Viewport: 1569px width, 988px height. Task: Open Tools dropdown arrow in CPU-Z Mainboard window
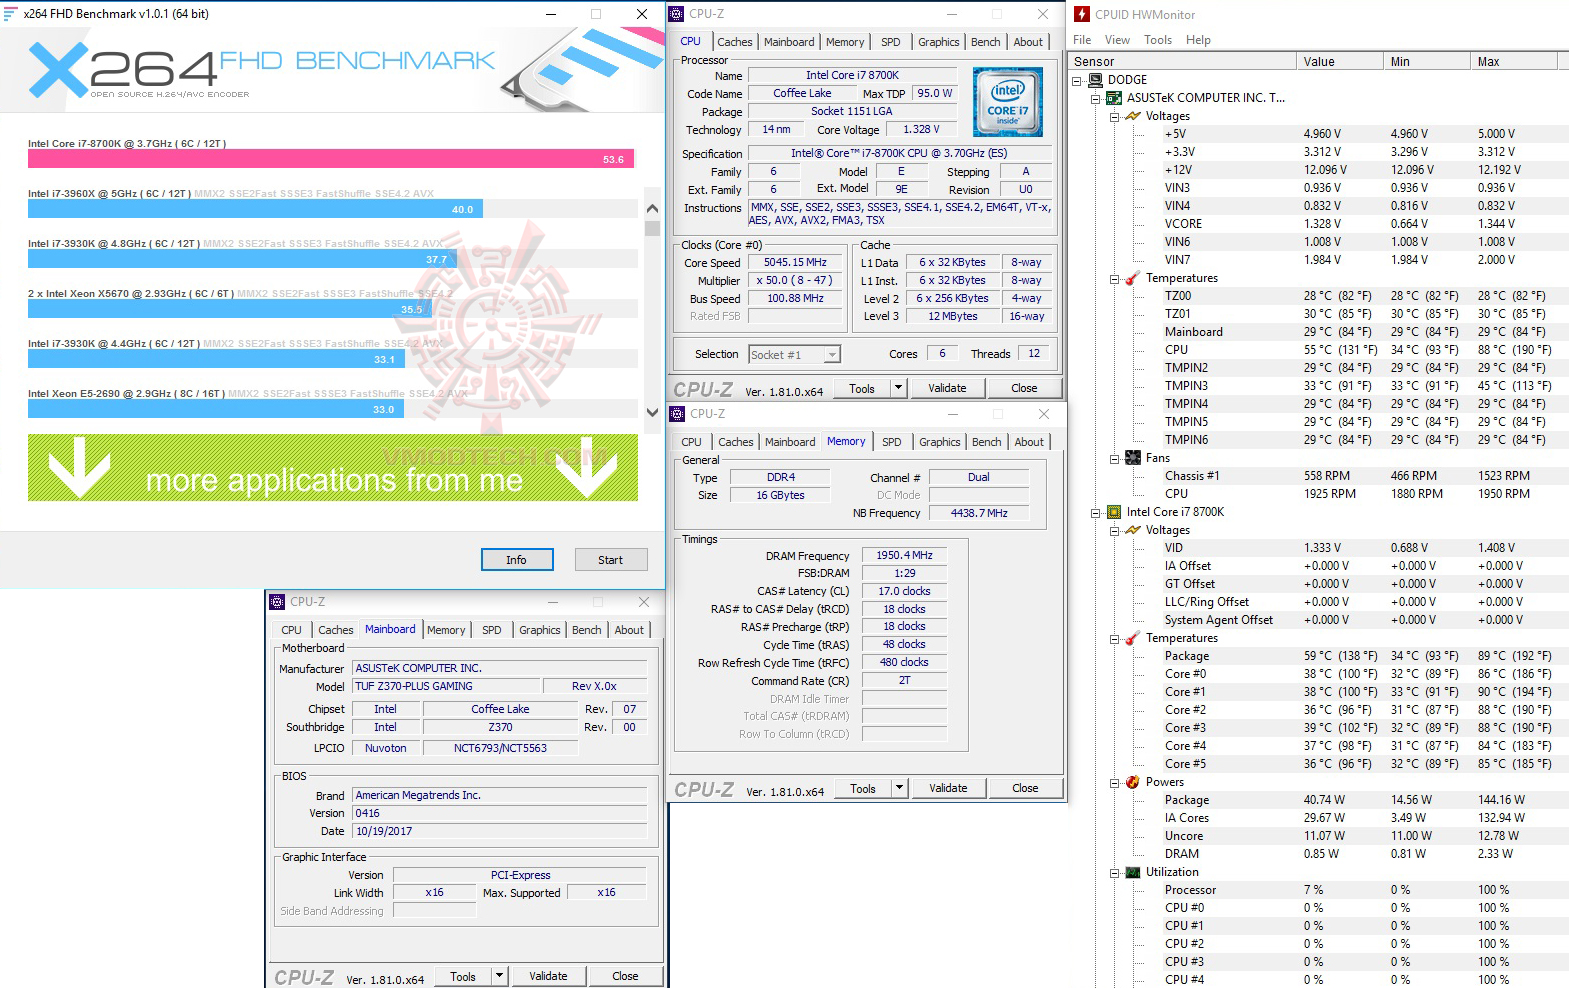click(499, 976)
